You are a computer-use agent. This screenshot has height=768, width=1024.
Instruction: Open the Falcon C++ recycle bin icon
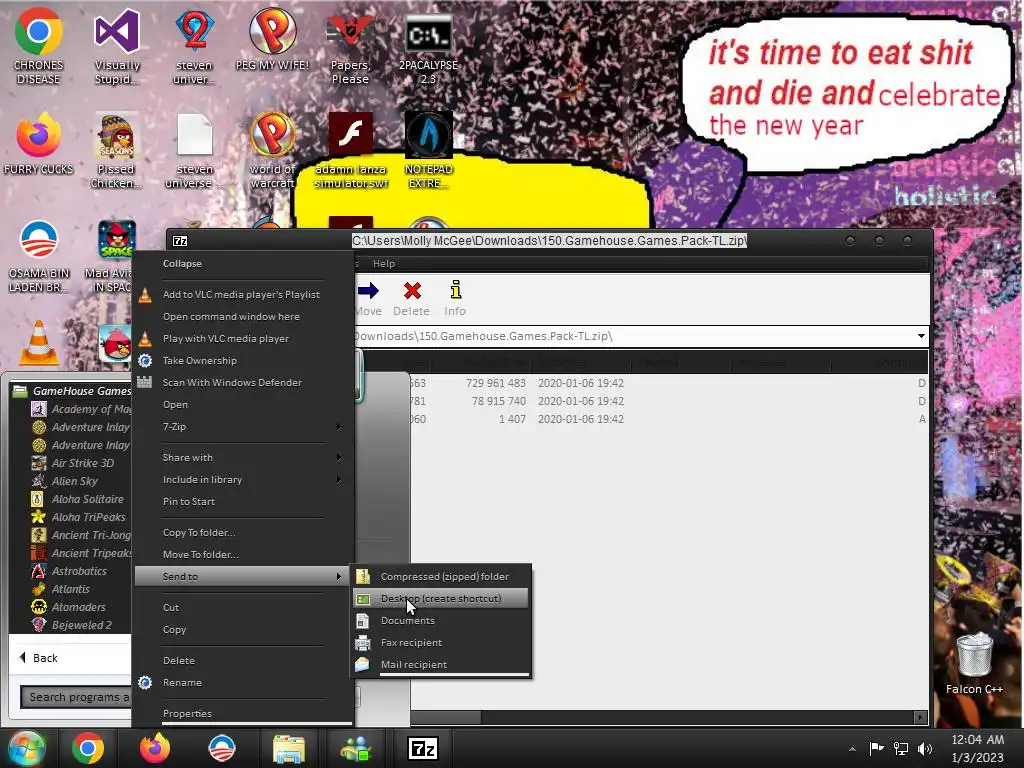[x=974, y=663]
